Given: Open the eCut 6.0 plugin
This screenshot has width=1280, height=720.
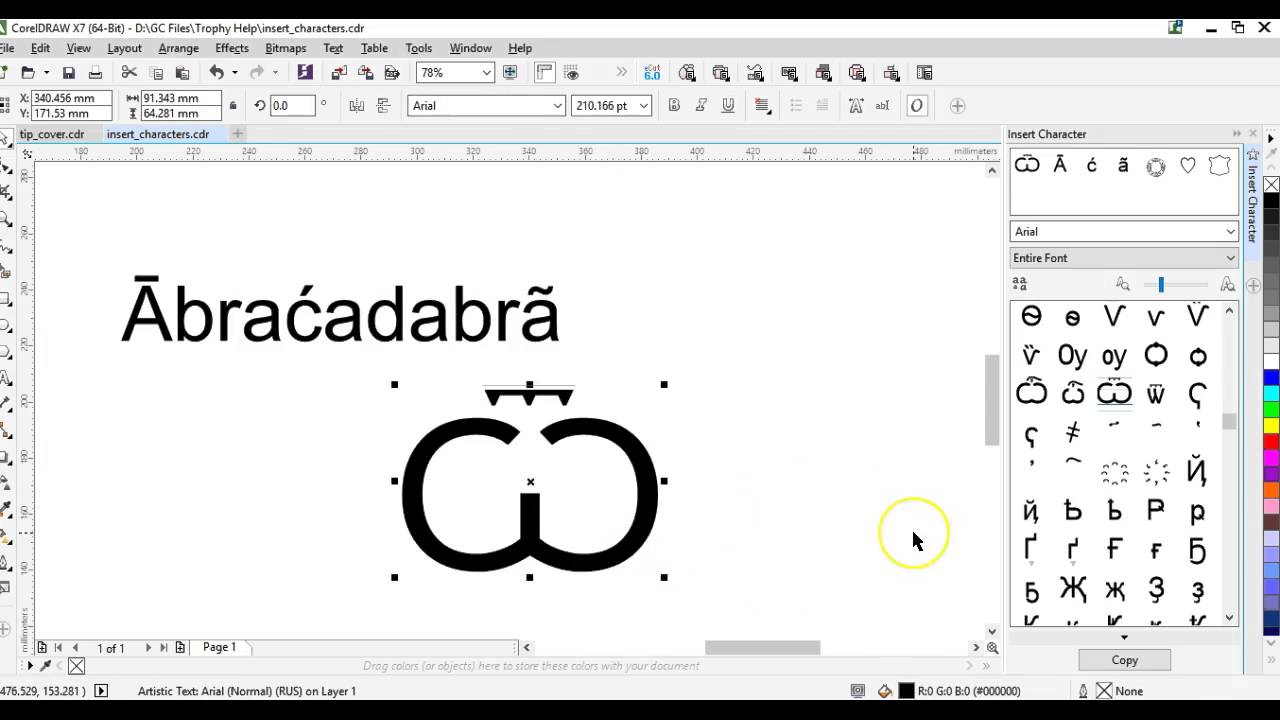Looking at the screenshot, I should pos(652,73).
